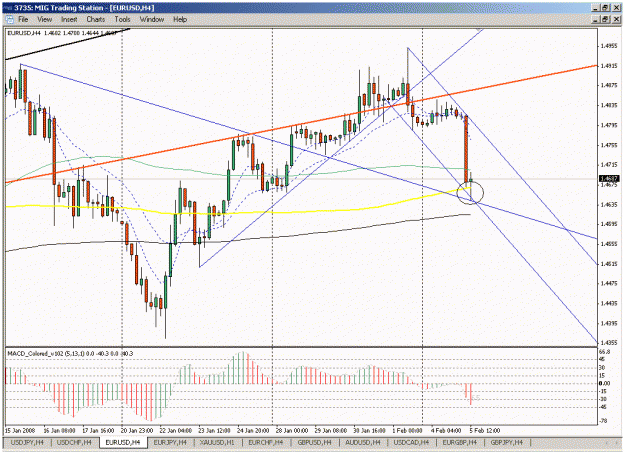The image size is (625, 452).
Task: Click the 22 Jan 04:00 time label
Action: point(175,431)
